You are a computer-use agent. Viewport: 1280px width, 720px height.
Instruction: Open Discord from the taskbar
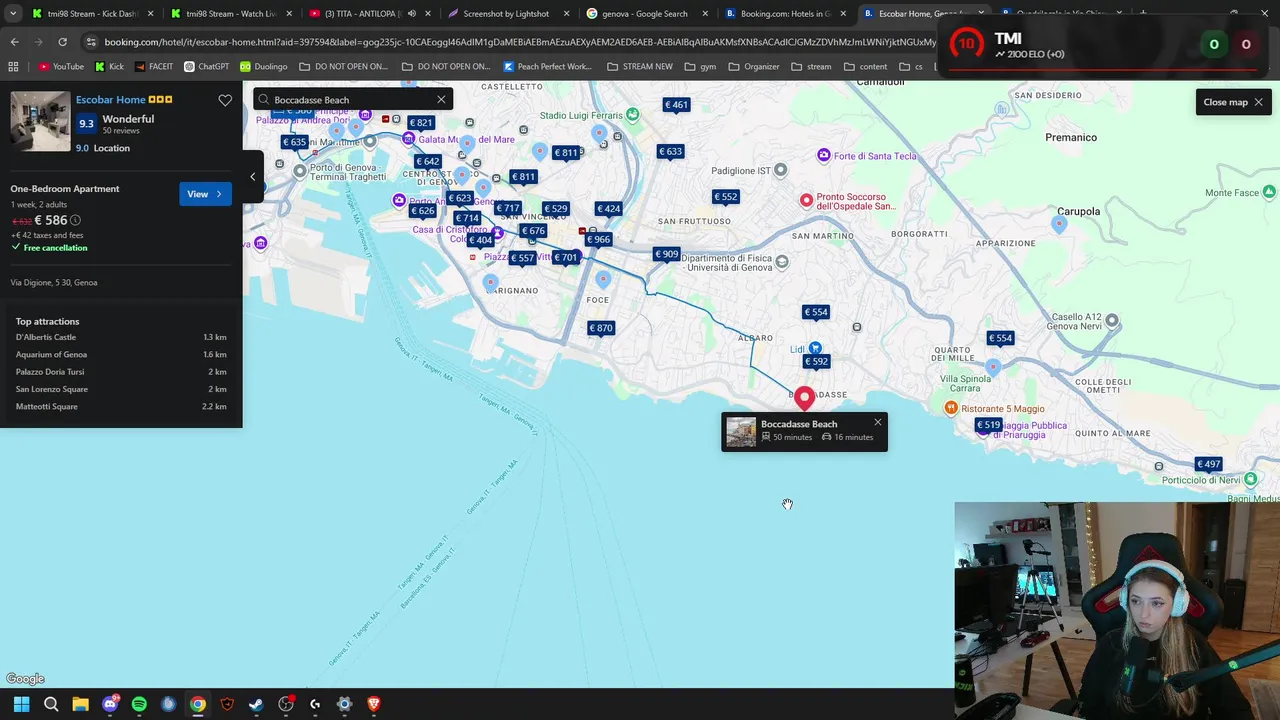110,704
